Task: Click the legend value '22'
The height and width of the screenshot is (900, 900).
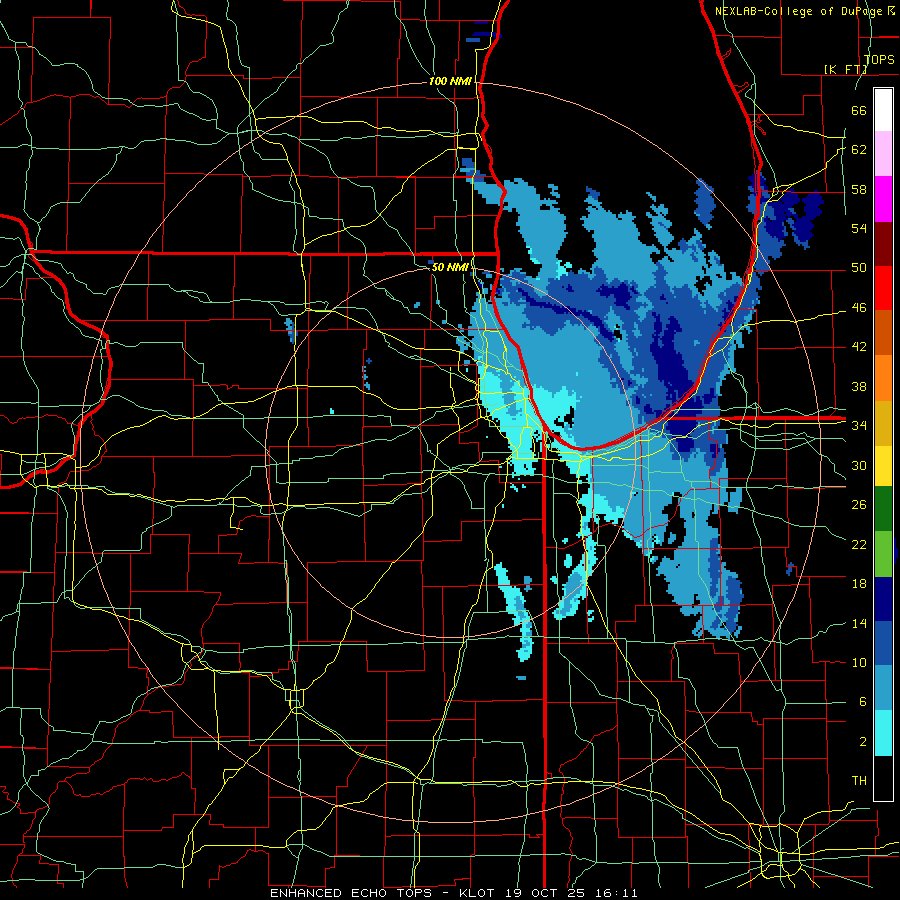Action: click(859, 544)
